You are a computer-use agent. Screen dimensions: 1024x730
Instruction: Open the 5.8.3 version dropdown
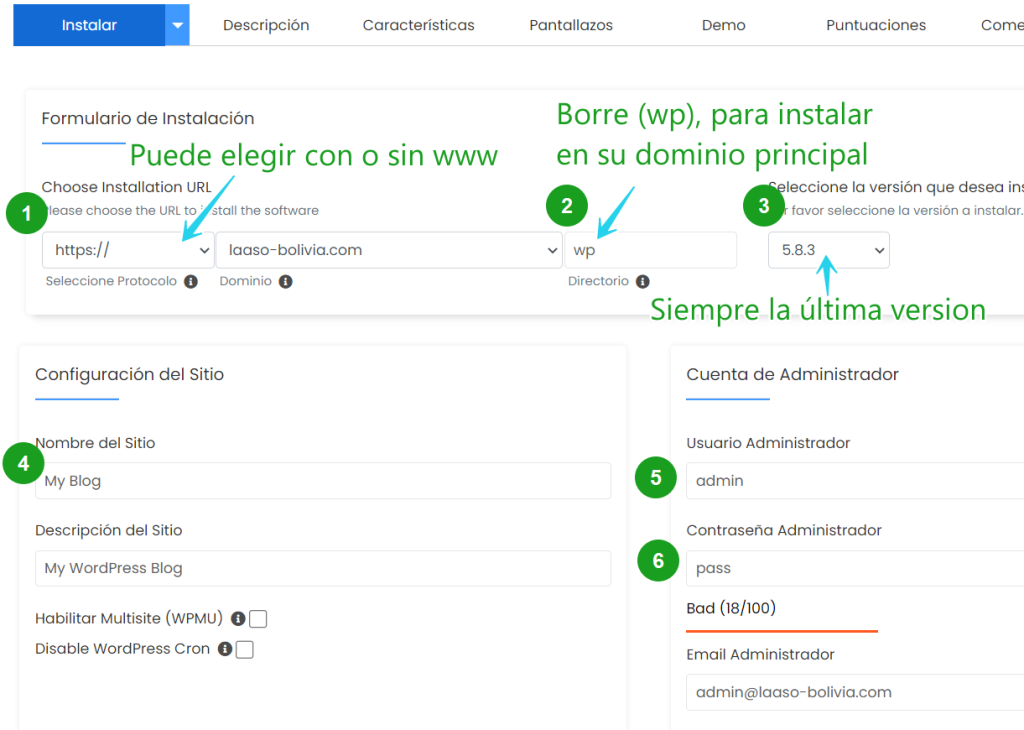(829, 250)
